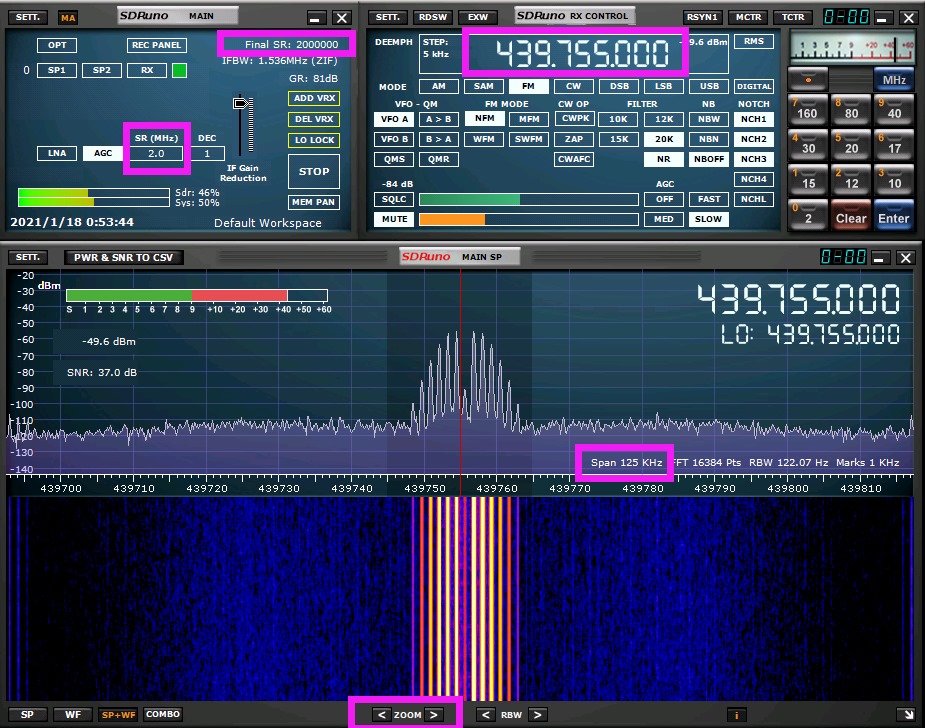The height and width of the screenshot is (728, 925).
Task: Click the RSYN1 sync icon in RX Control
Action: click(703, 17)
